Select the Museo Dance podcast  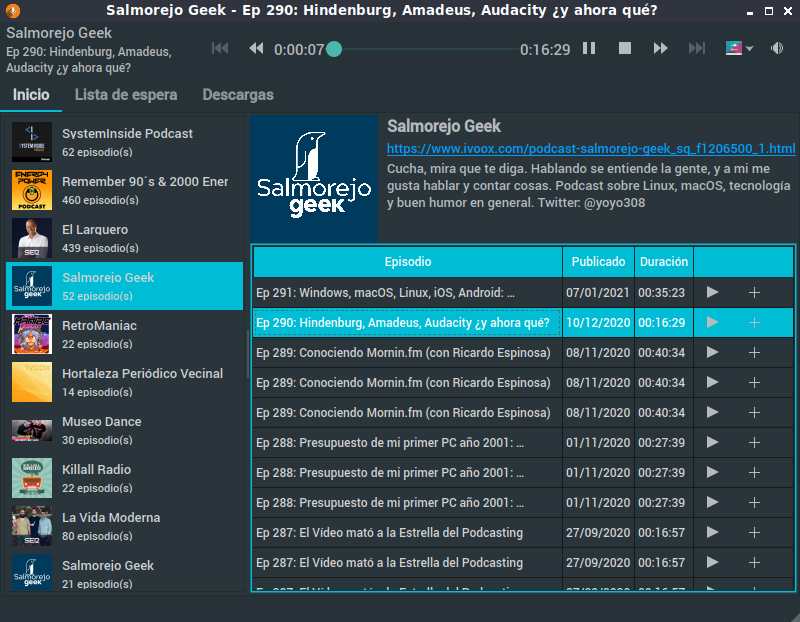point(124,430)
